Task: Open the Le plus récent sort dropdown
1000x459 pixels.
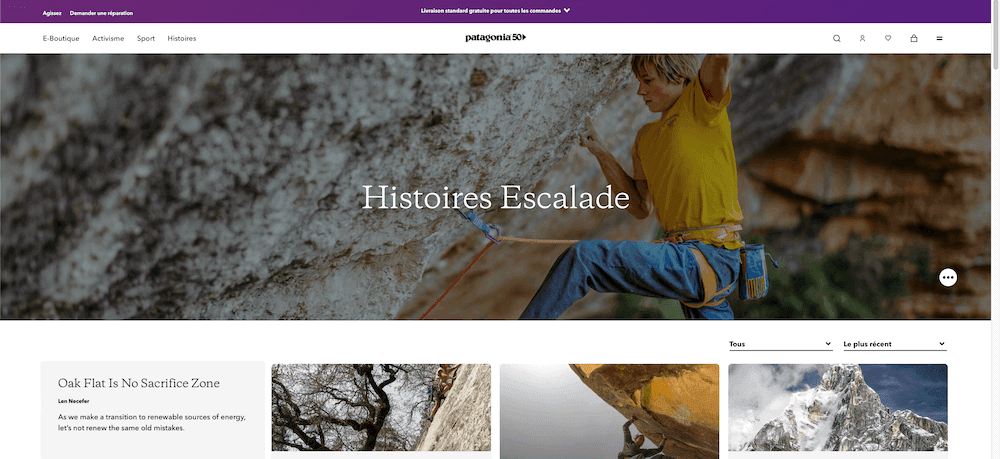Action: click(x=895, y=344)
